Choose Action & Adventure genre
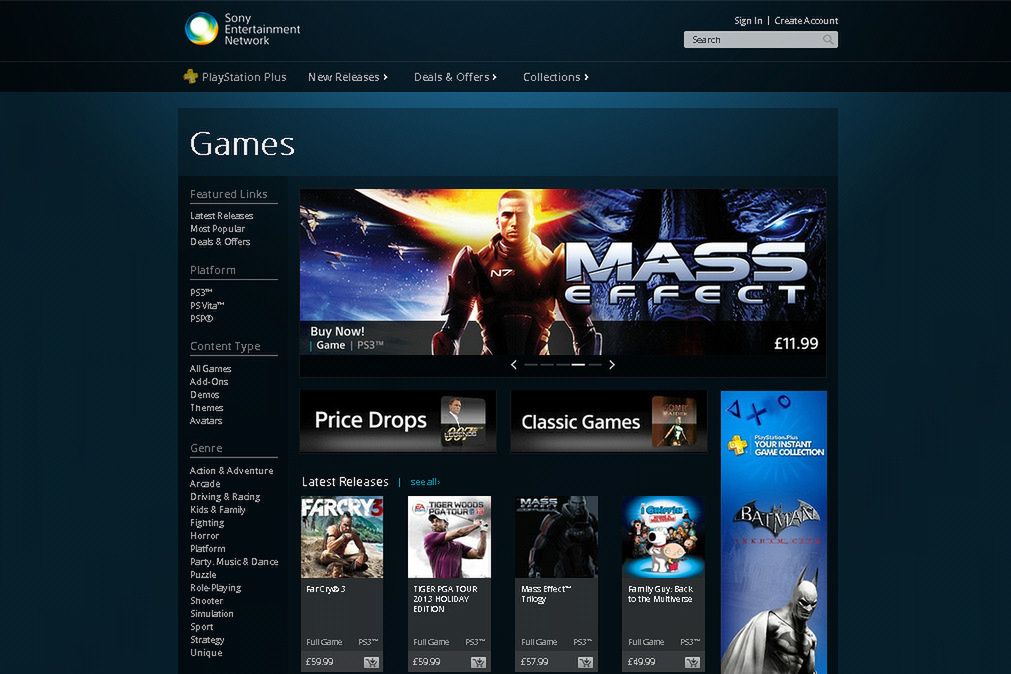Viewport: 1011px width, 674px height. tap(231, 470)
